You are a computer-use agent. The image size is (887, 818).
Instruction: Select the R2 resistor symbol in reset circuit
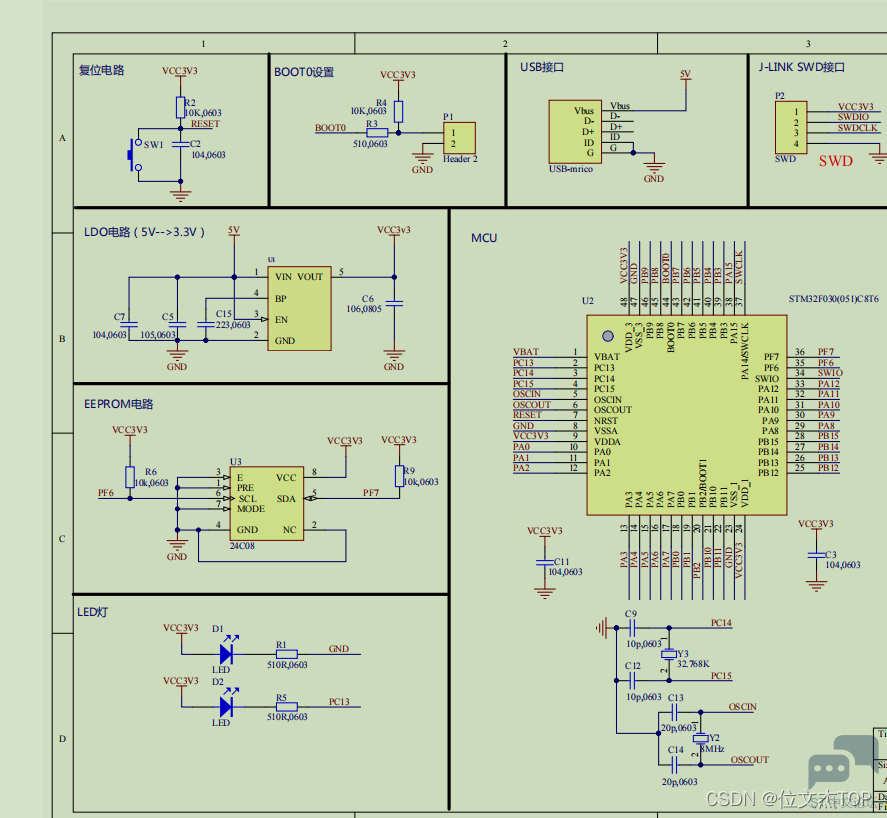click(180, 107)
